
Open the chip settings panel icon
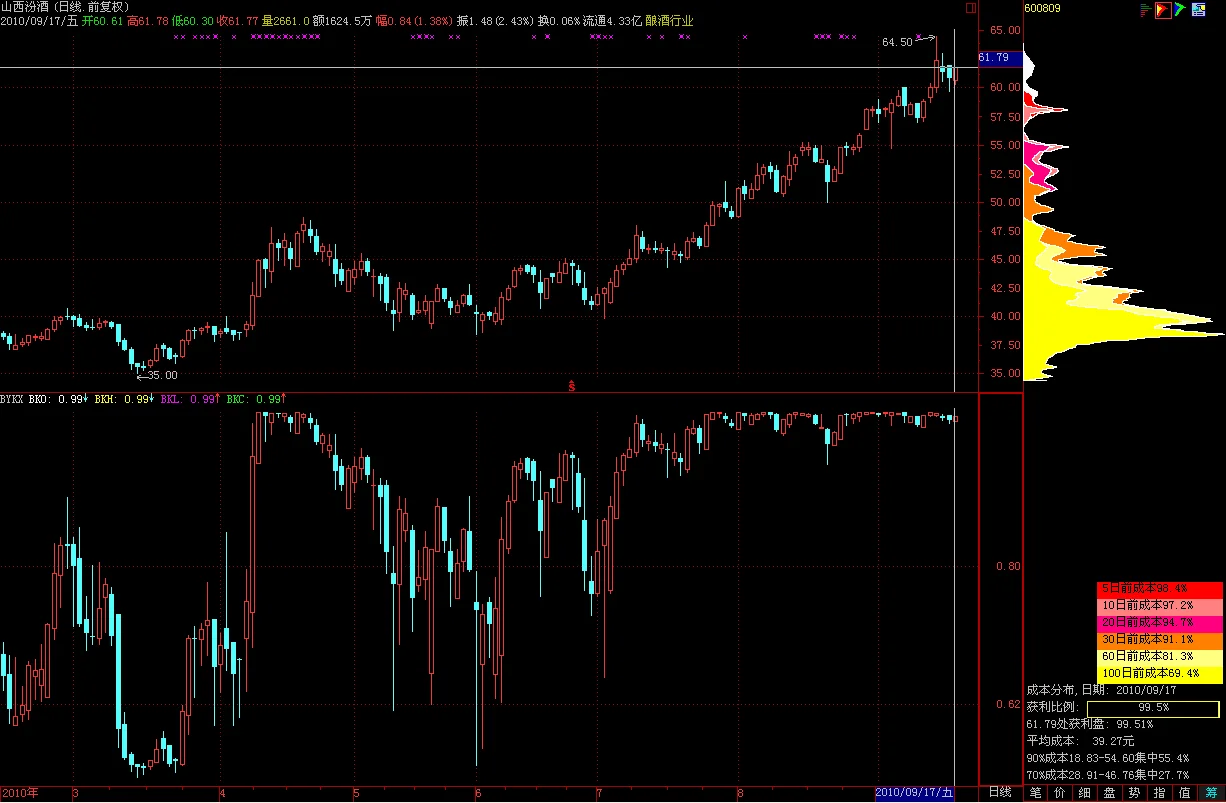coord(1198,10)
